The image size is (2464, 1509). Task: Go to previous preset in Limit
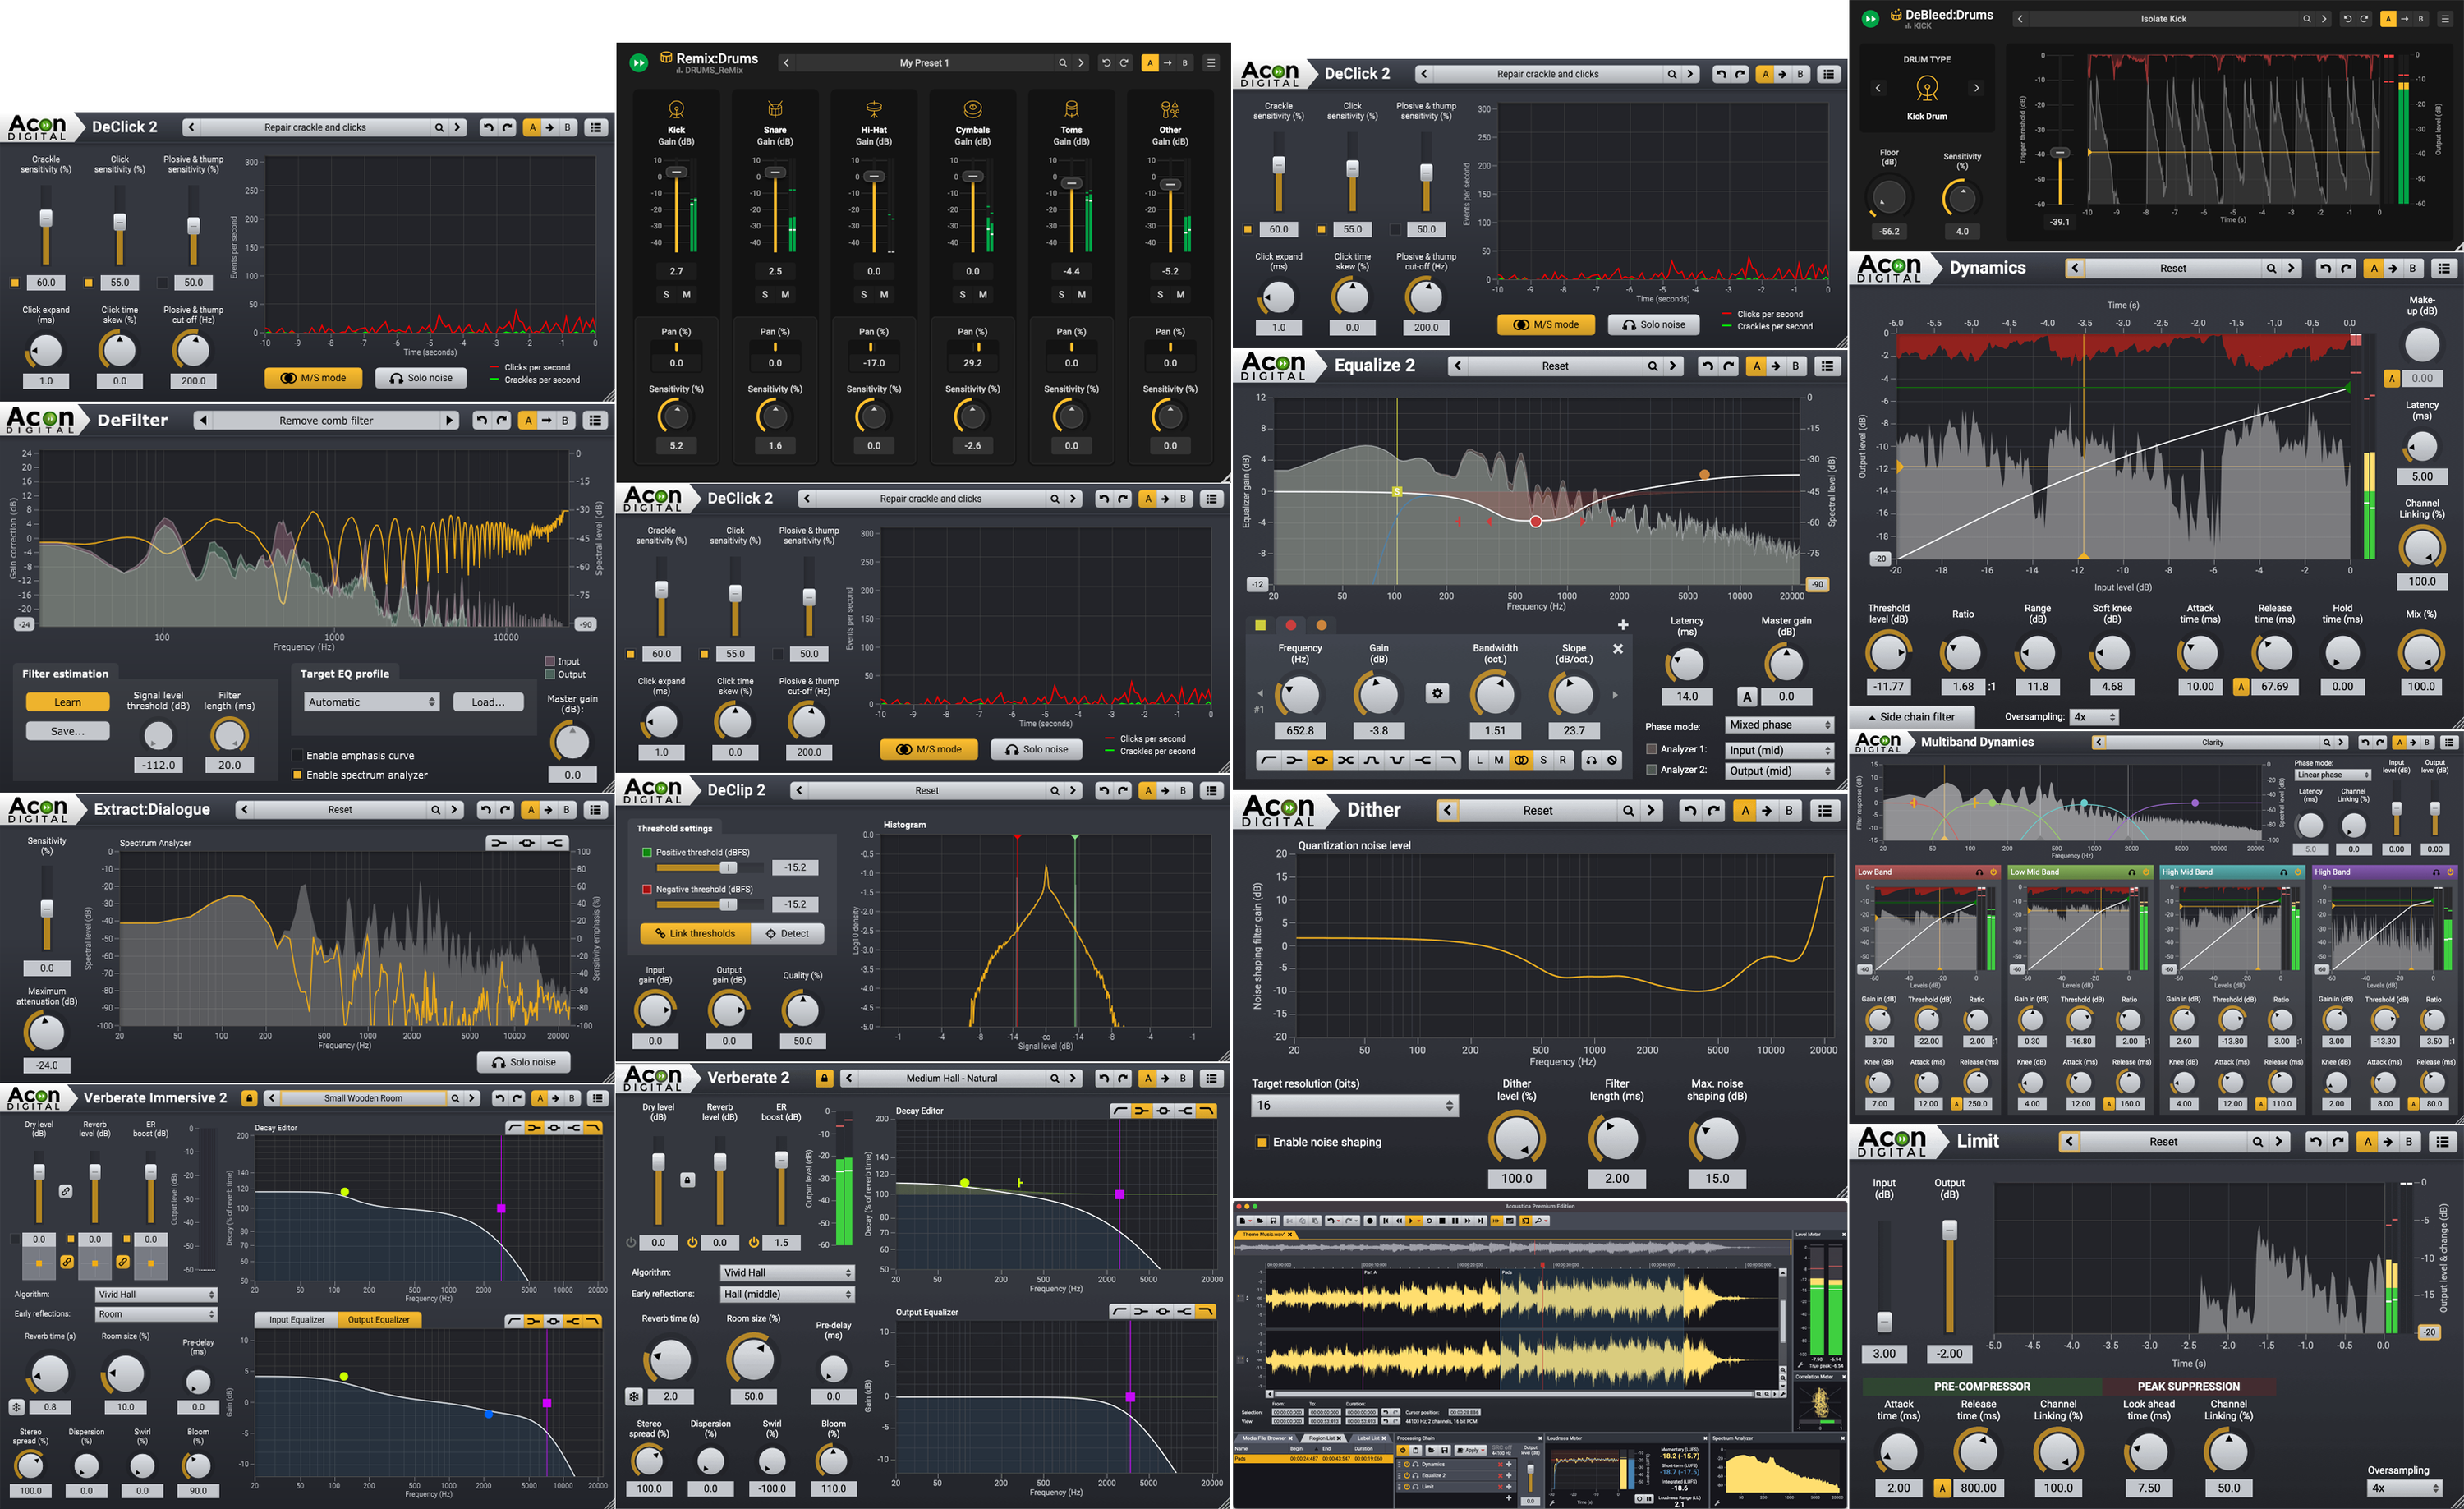click(2070, 1142)
